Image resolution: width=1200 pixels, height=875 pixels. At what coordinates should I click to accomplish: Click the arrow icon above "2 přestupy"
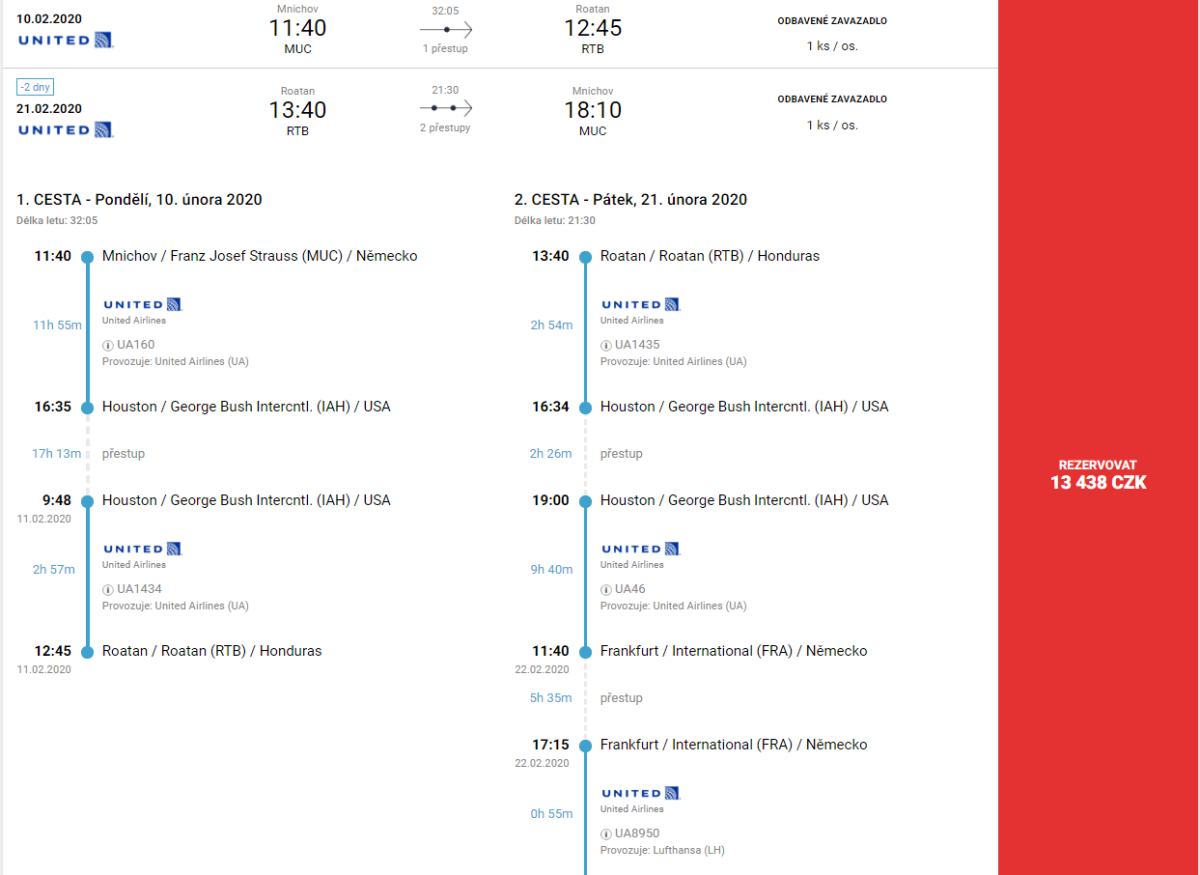tap(445, 108)
